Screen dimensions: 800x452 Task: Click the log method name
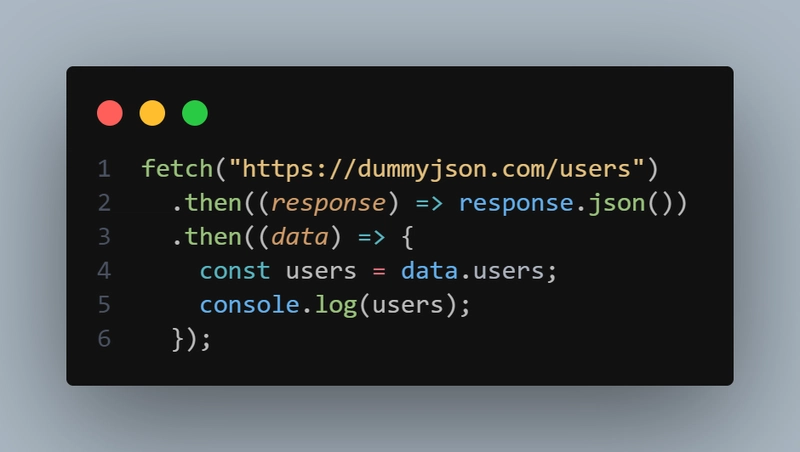[336, 305]
